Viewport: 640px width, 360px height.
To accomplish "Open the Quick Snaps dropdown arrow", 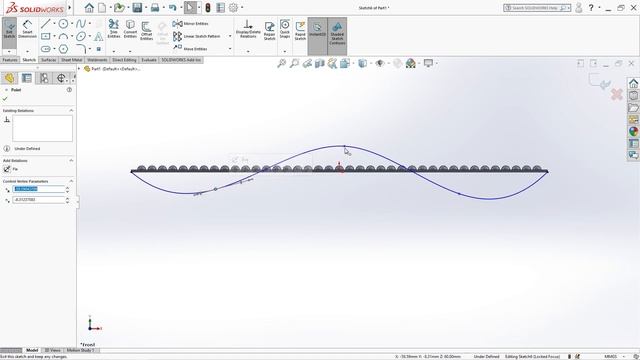I will 285,51.
